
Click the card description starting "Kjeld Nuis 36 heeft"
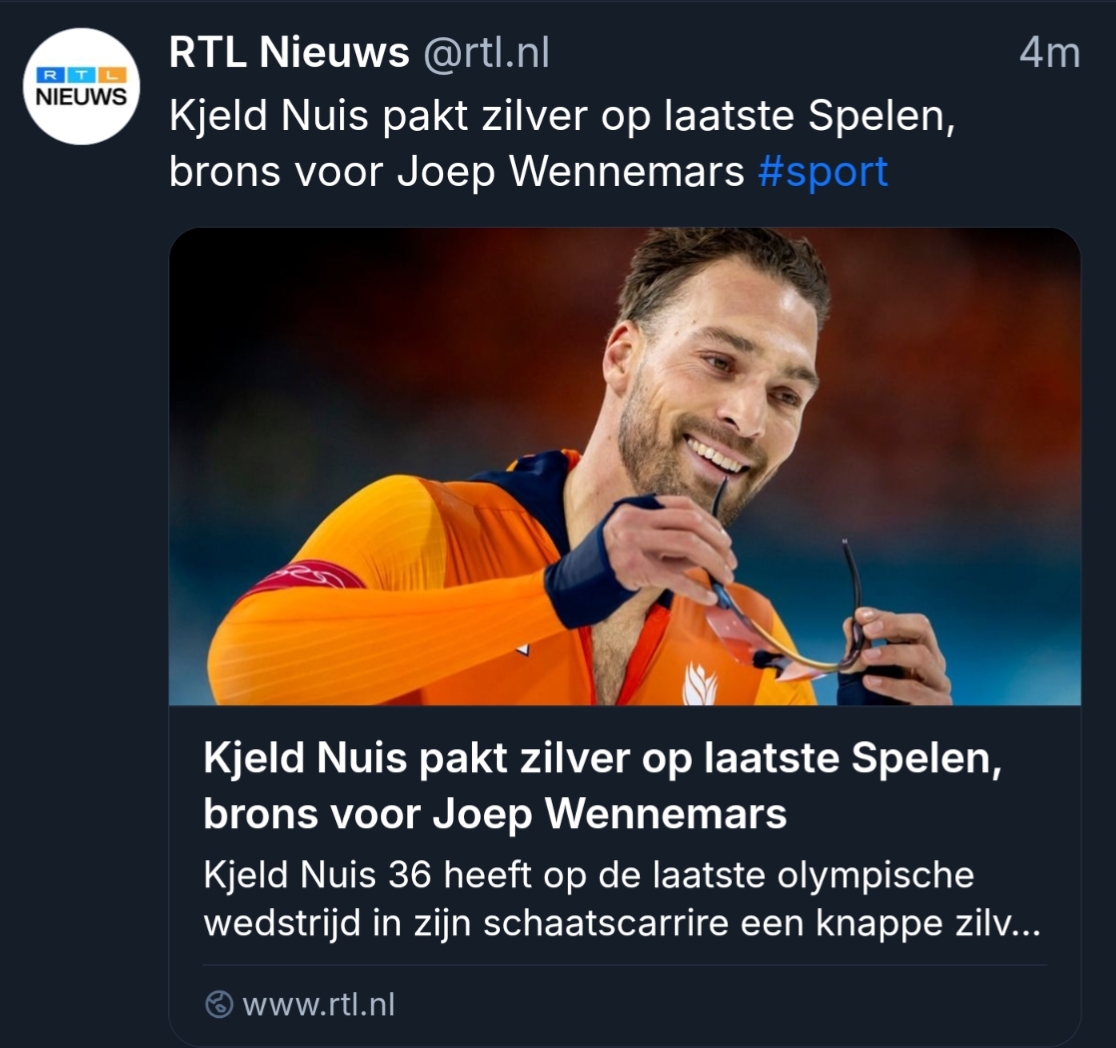coord(588,876)
